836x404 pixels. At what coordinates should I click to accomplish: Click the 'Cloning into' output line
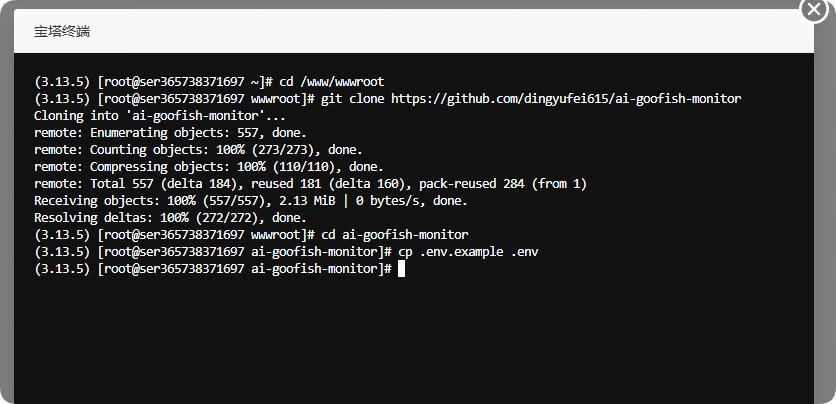tap(160, 116)
